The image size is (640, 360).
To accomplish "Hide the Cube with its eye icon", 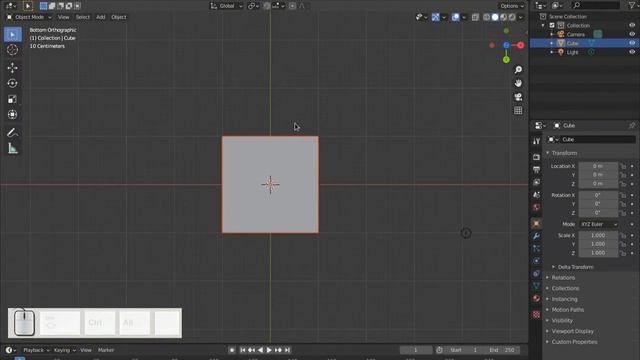I will [632, 43].
